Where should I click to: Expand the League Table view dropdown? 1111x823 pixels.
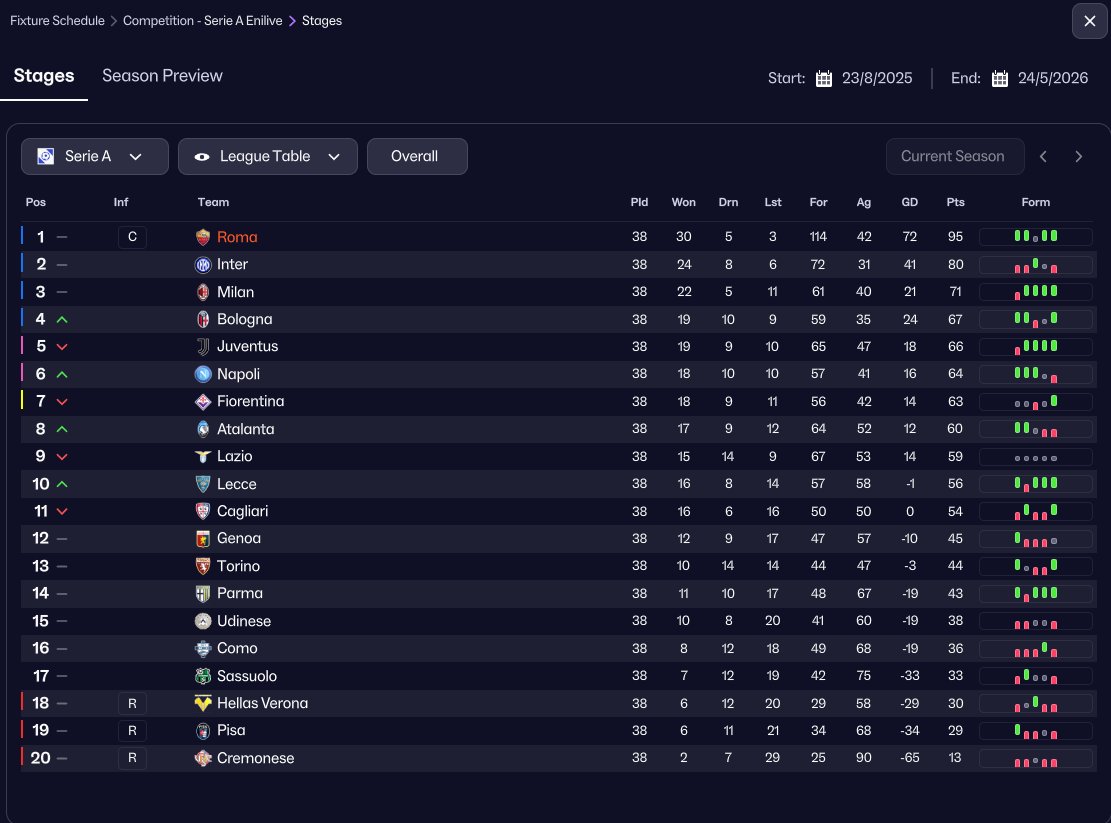[268, 157]
